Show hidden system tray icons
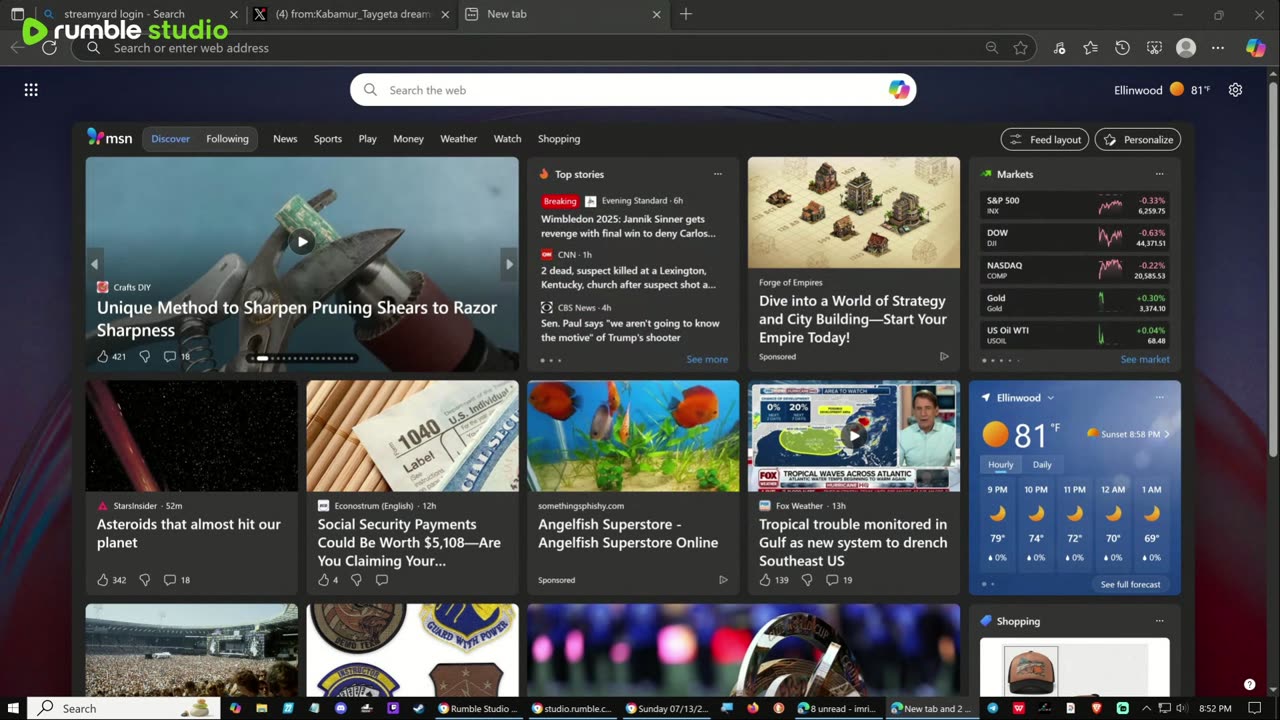This screenshot has height=720, width=1280. pos(1146,708)
